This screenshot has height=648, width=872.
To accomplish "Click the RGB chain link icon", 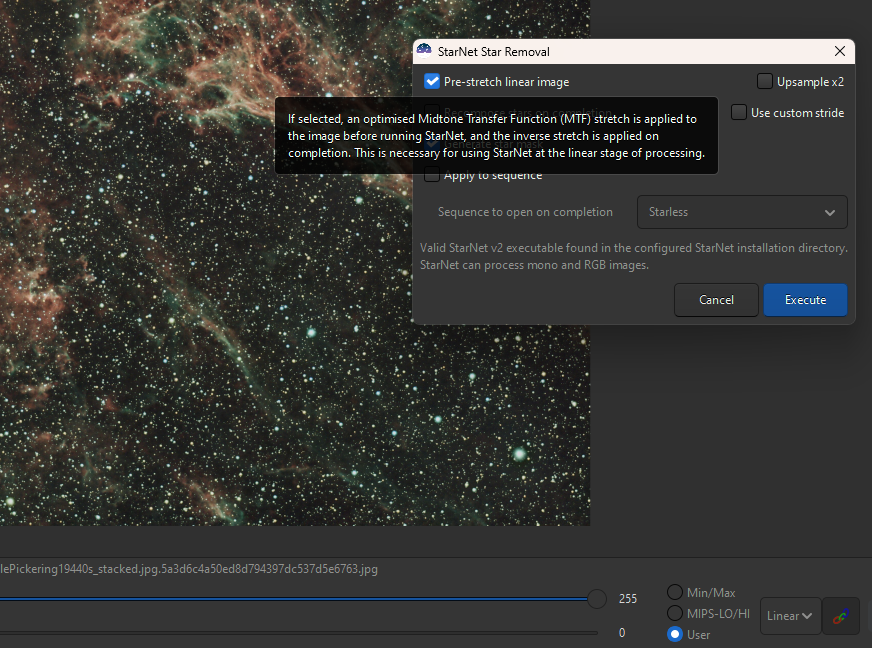I will pos(840,616).
